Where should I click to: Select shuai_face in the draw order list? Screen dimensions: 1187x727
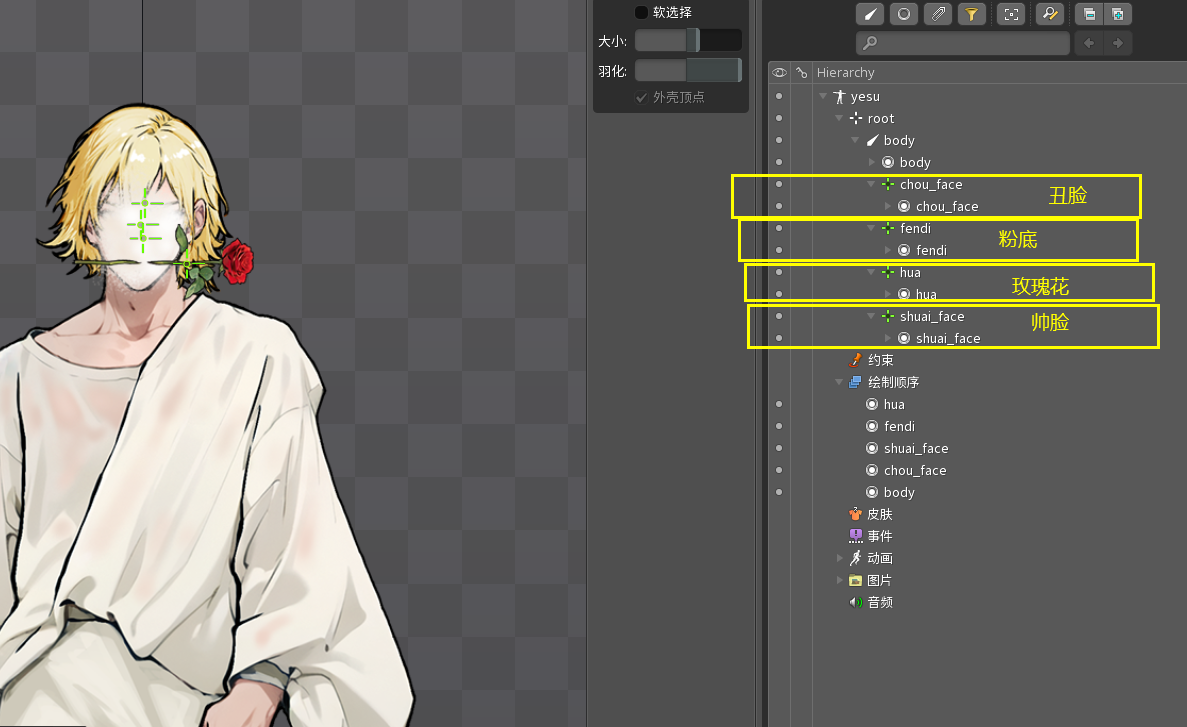[x=915, y=448]
